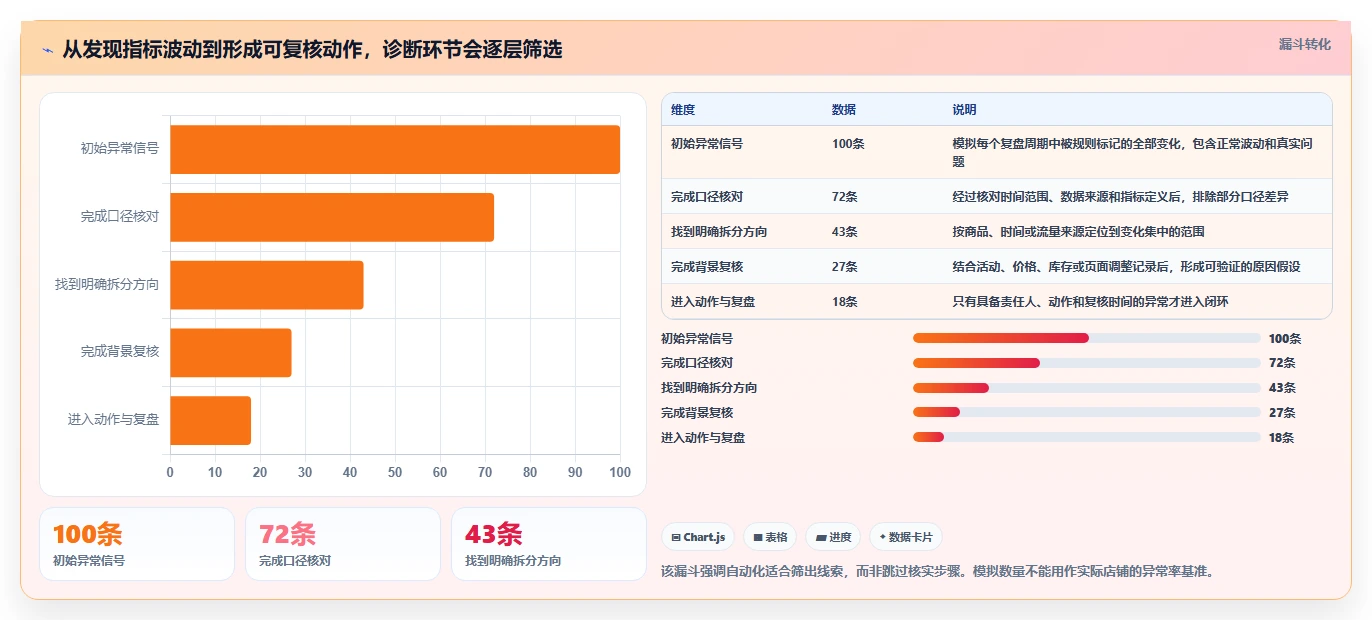The height and width of the screenshot is (620, 1372).
Task: Click the 72条 完成口径核对 data card
Action: click(343, 544)
